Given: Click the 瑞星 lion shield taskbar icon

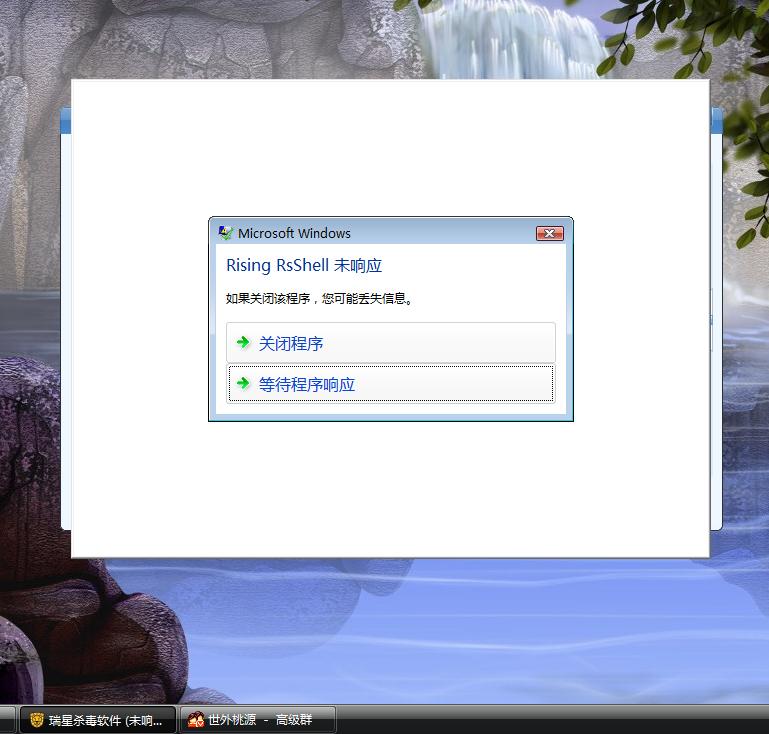Looking at the screenshot, I should coord(37,720).
